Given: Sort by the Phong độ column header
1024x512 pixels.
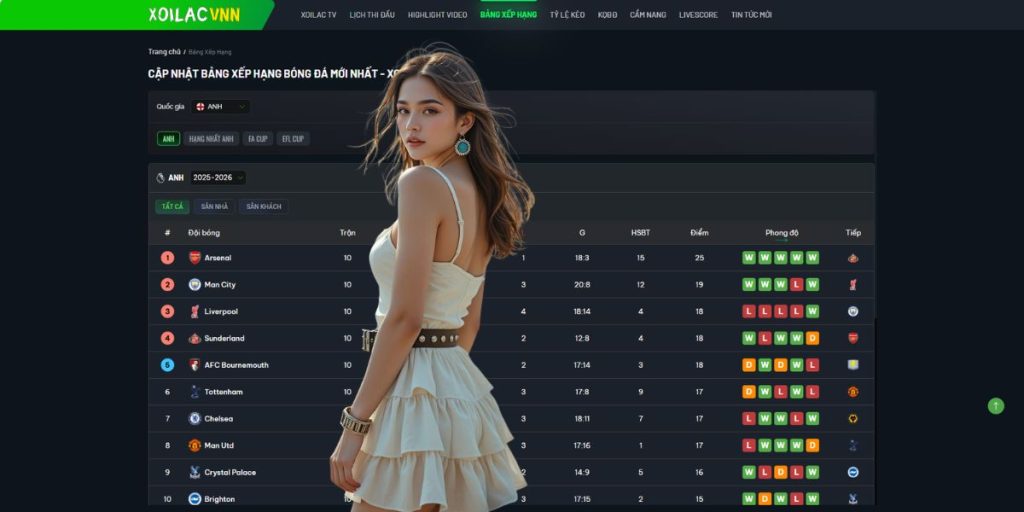Looking at the screenshot, I should pos(782,233).
